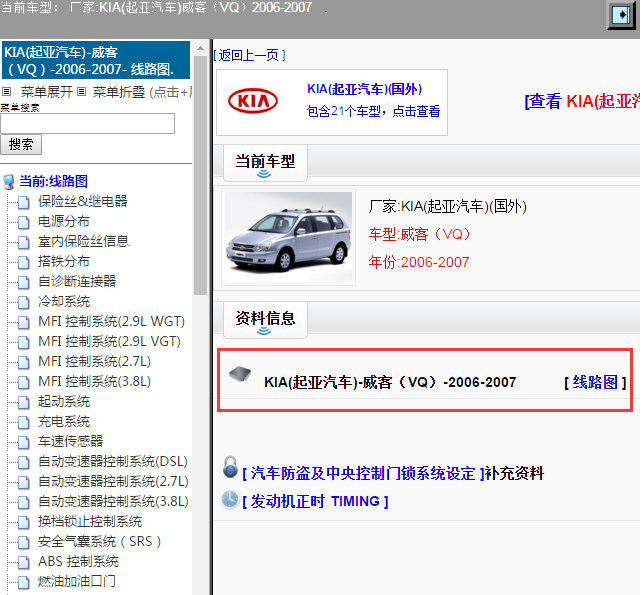Click the page icon for 室内保险丝信息

tap(24, 242)
